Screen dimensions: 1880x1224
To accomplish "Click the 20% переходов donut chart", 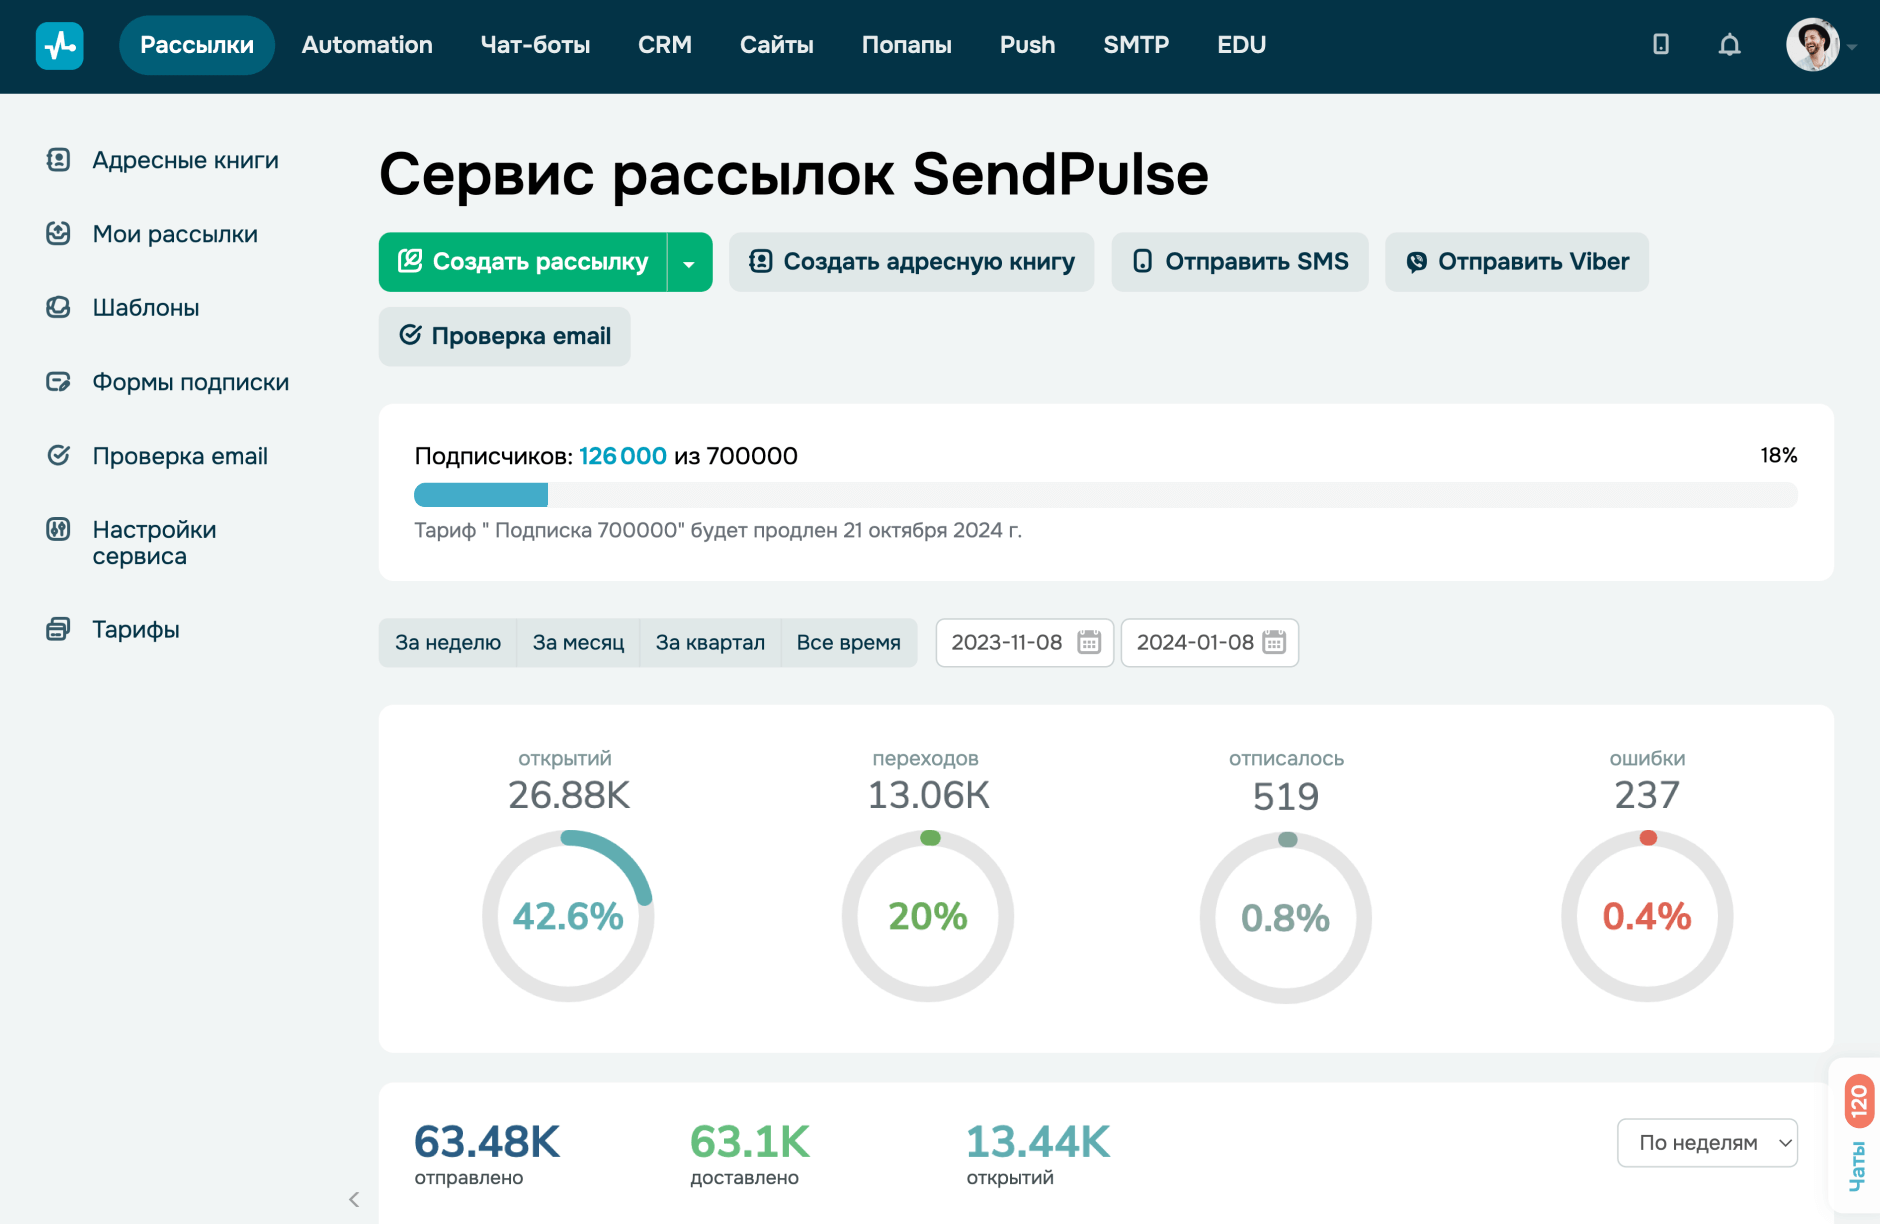I will (x=928, y=916).
